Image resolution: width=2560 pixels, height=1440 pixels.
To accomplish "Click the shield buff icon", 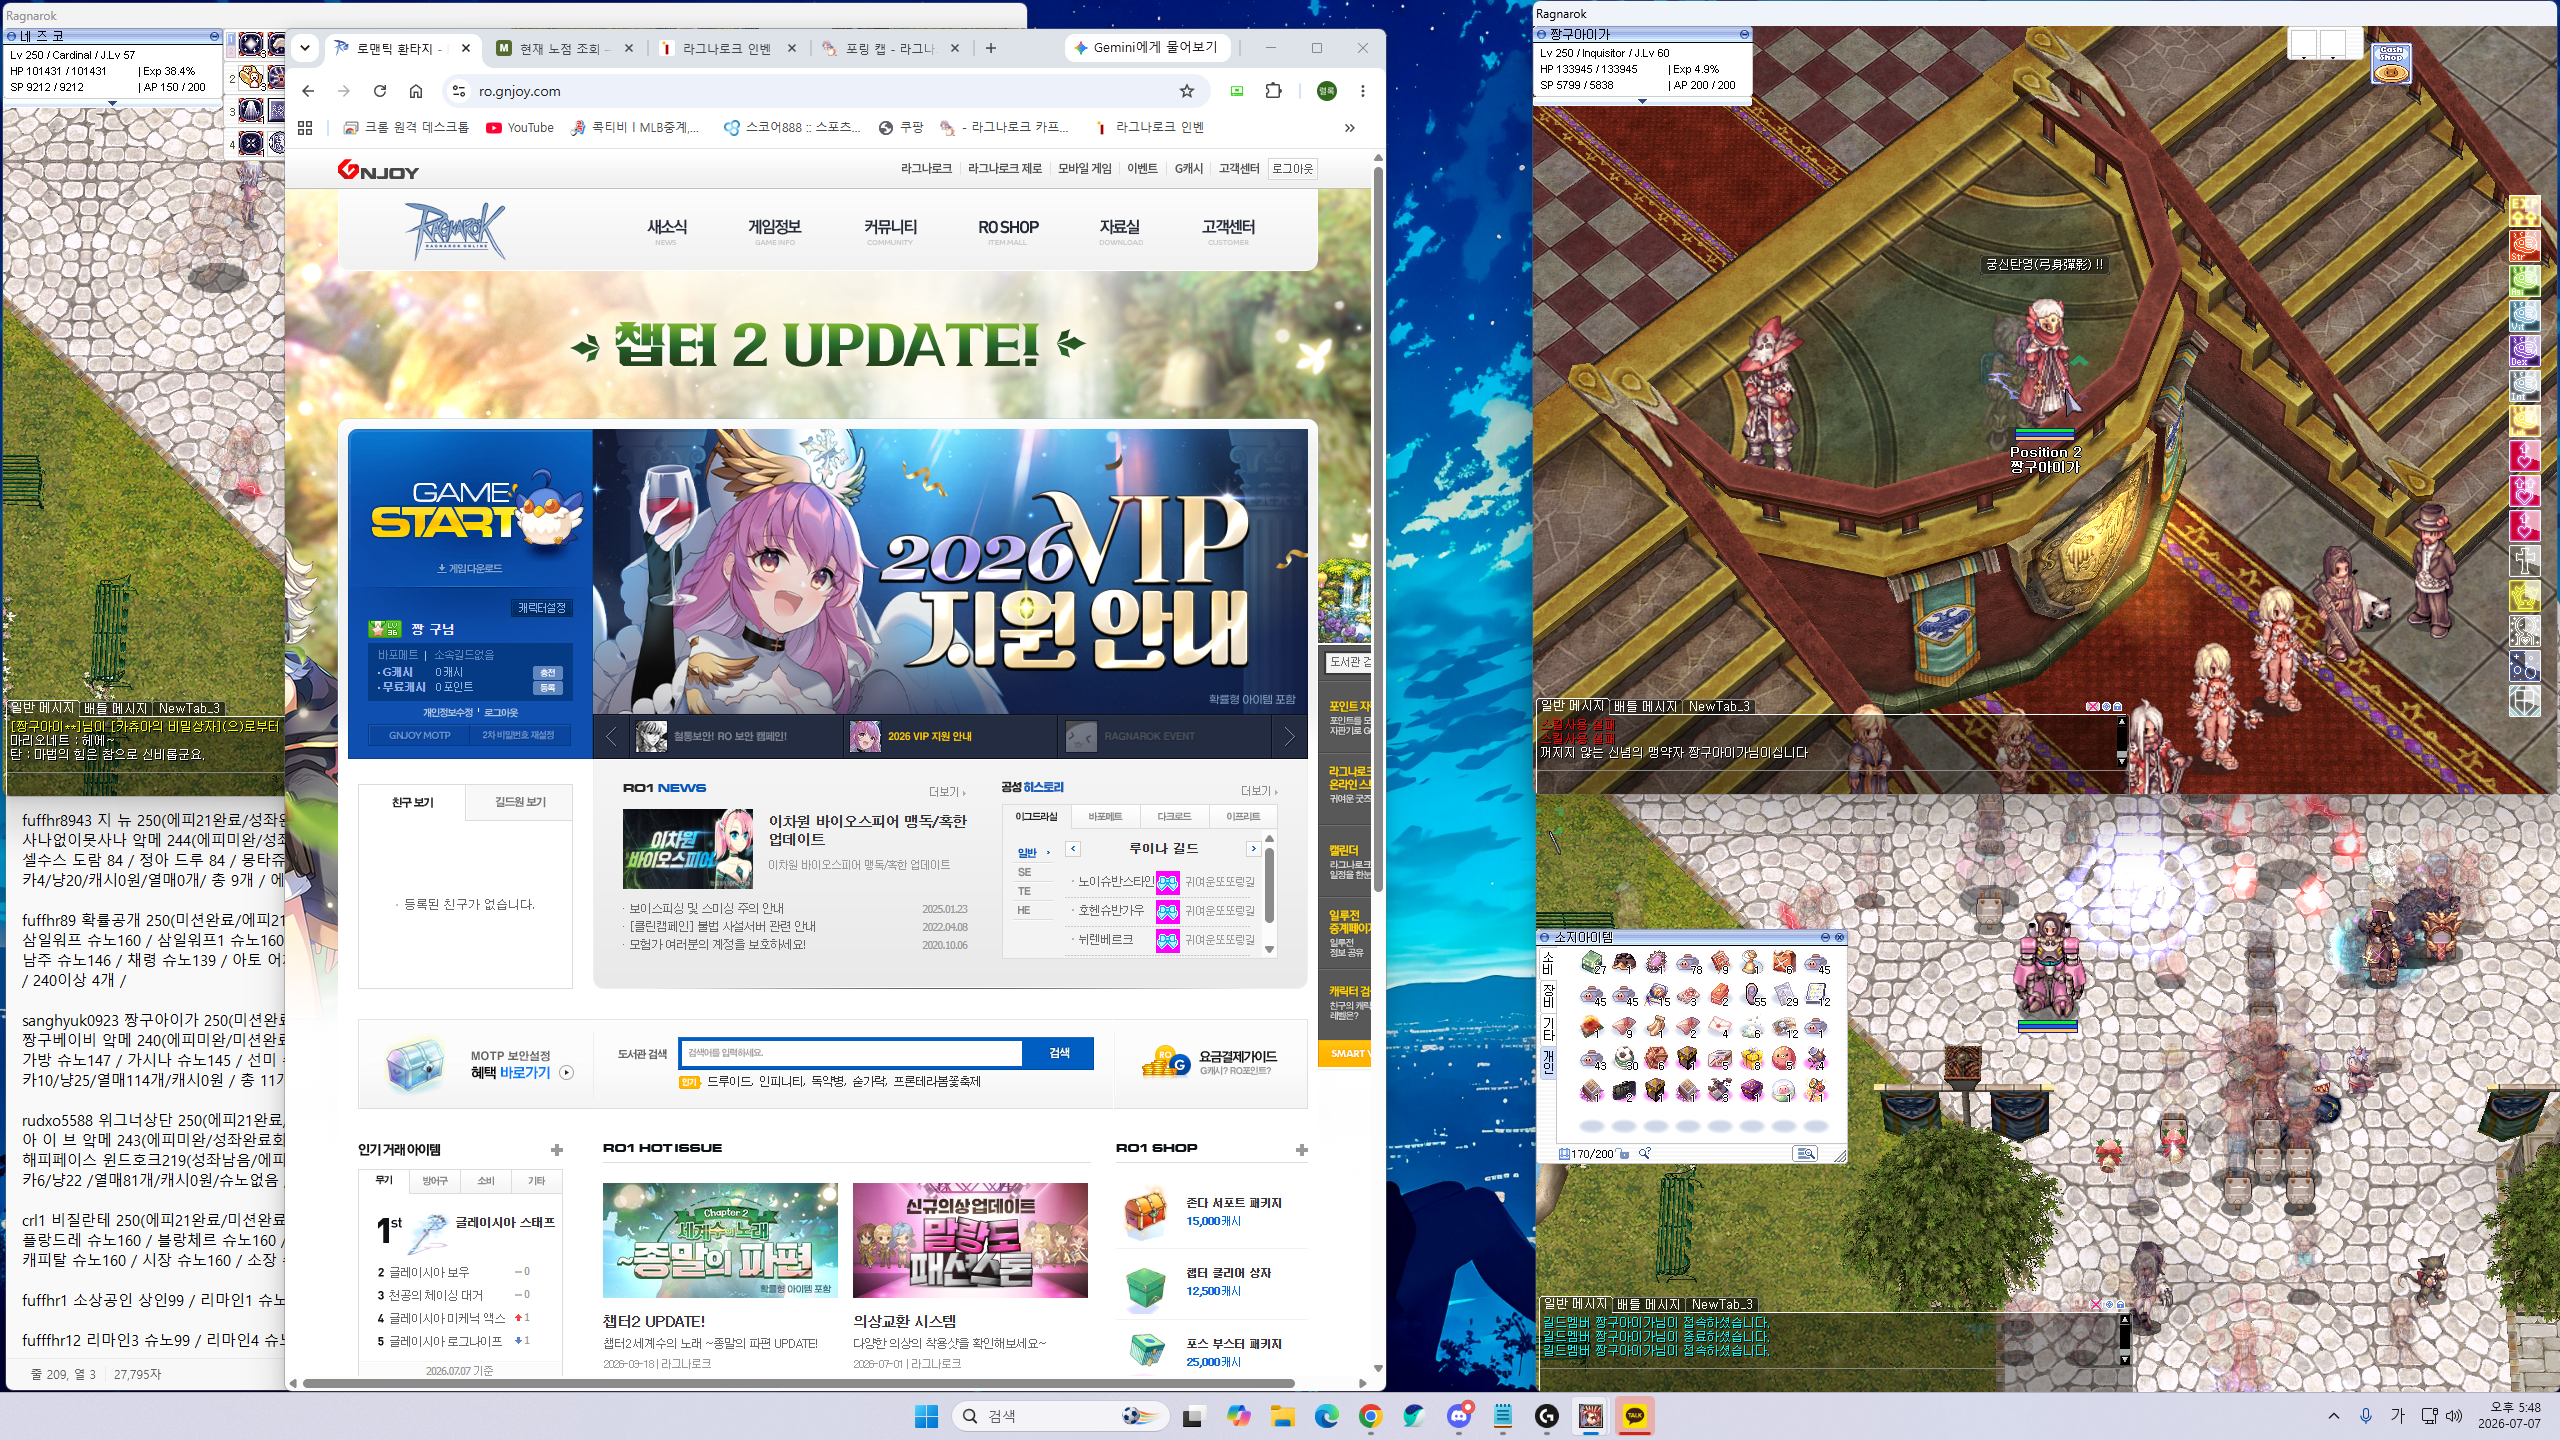I will (2525, 701).
